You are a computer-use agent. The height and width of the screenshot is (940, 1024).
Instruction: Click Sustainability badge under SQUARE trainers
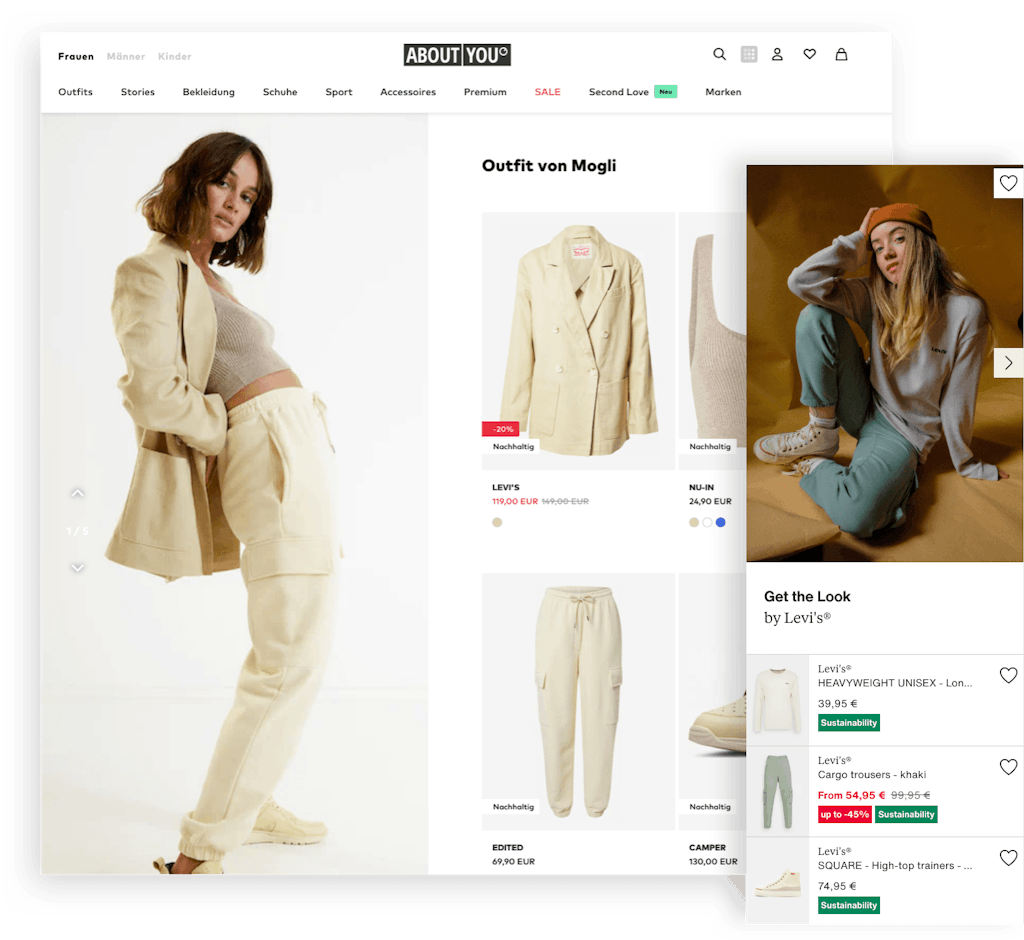849,905
